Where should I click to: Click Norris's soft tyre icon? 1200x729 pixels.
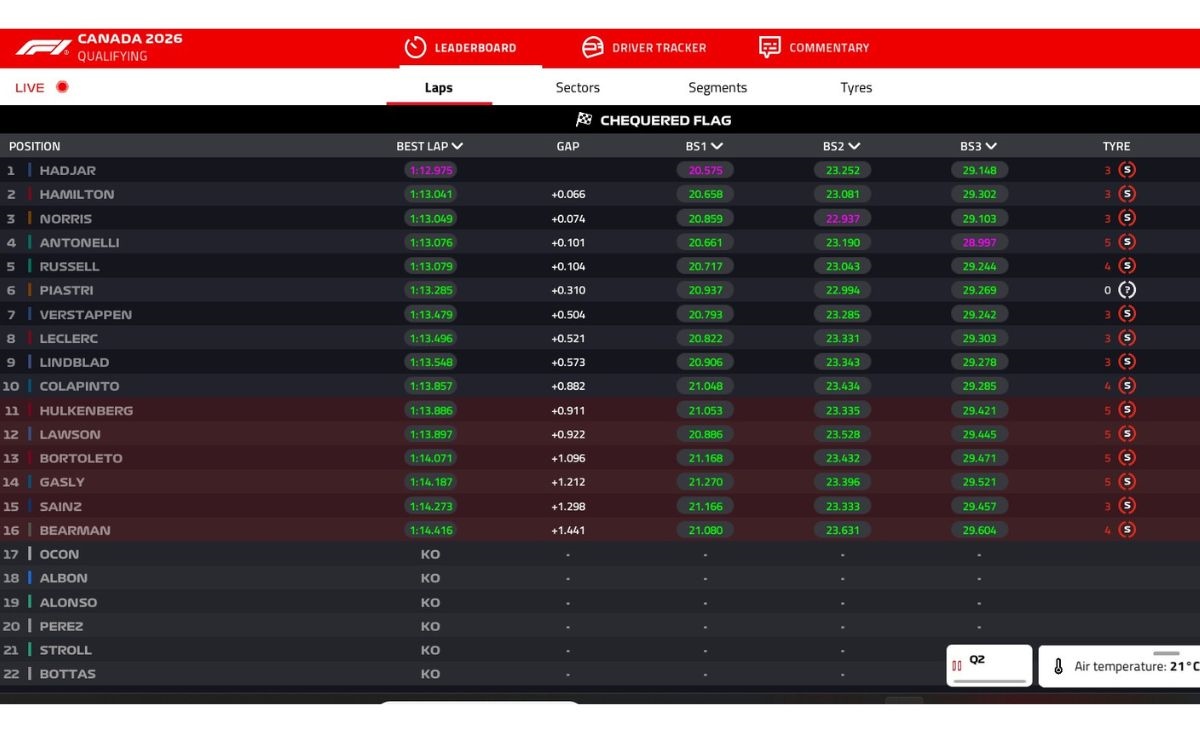pos(1127,218)
